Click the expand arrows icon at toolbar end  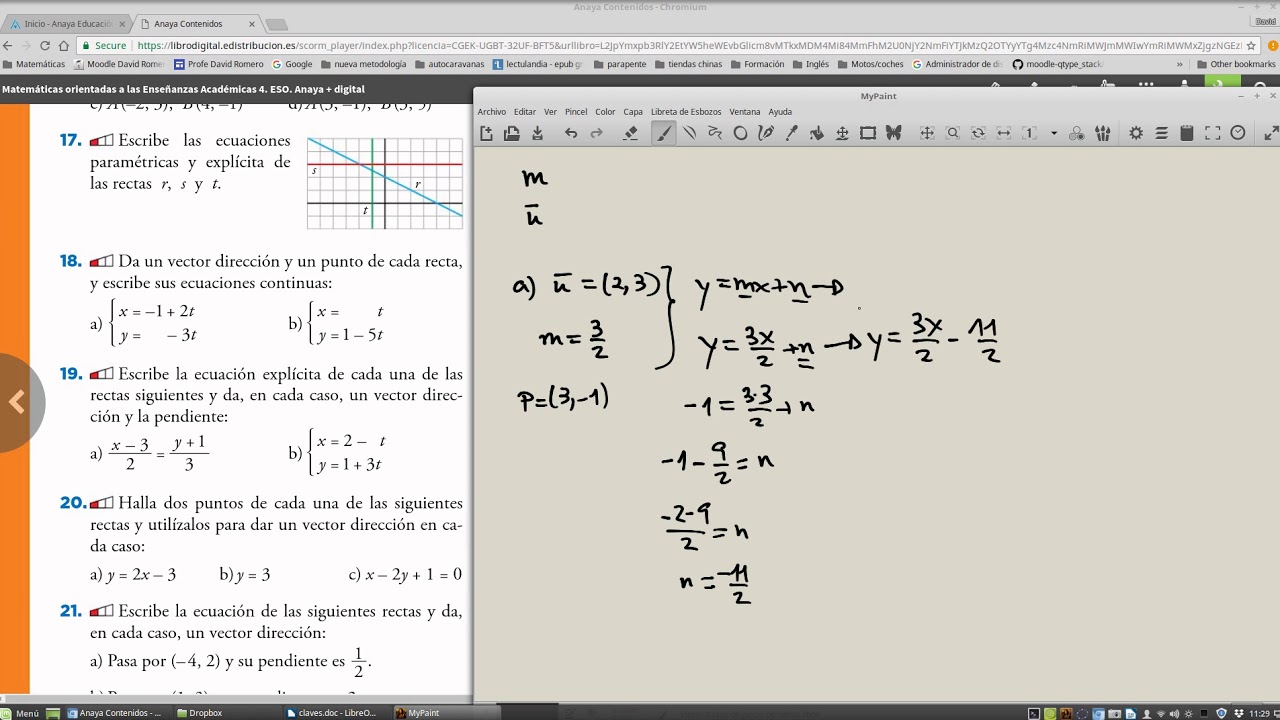pos(1271,133)
